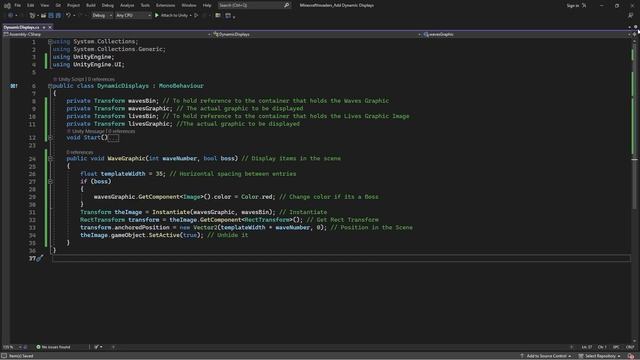Click the search magnifier icon
640x360 pixels.
(287, 5)
